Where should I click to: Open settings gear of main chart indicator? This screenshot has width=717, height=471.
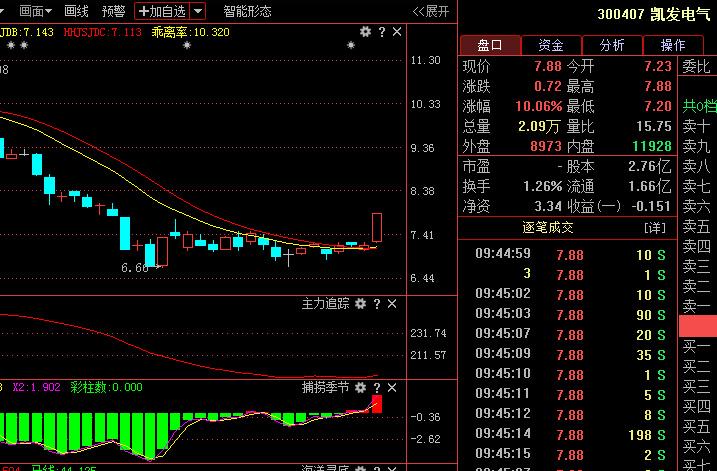point(365,32)
